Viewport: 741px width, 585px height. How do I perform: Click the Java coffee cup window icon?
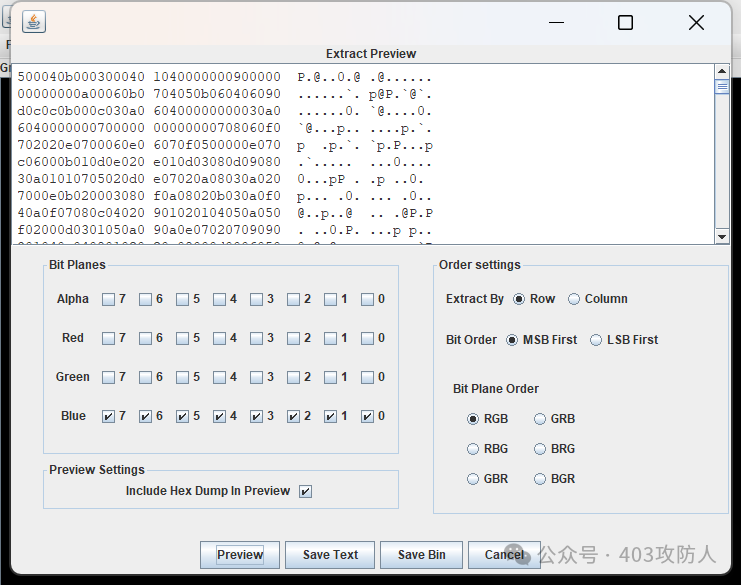coord(34,22)
